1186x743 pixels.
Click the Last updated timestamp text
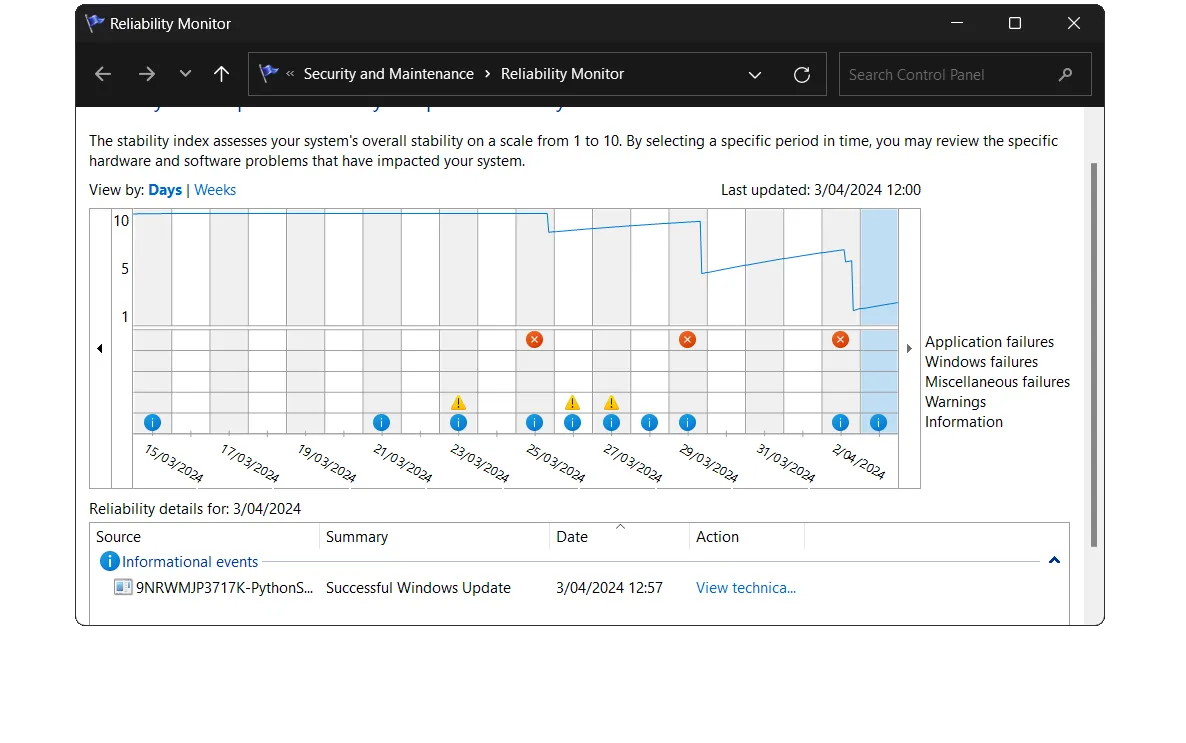[x=821, y=190]
